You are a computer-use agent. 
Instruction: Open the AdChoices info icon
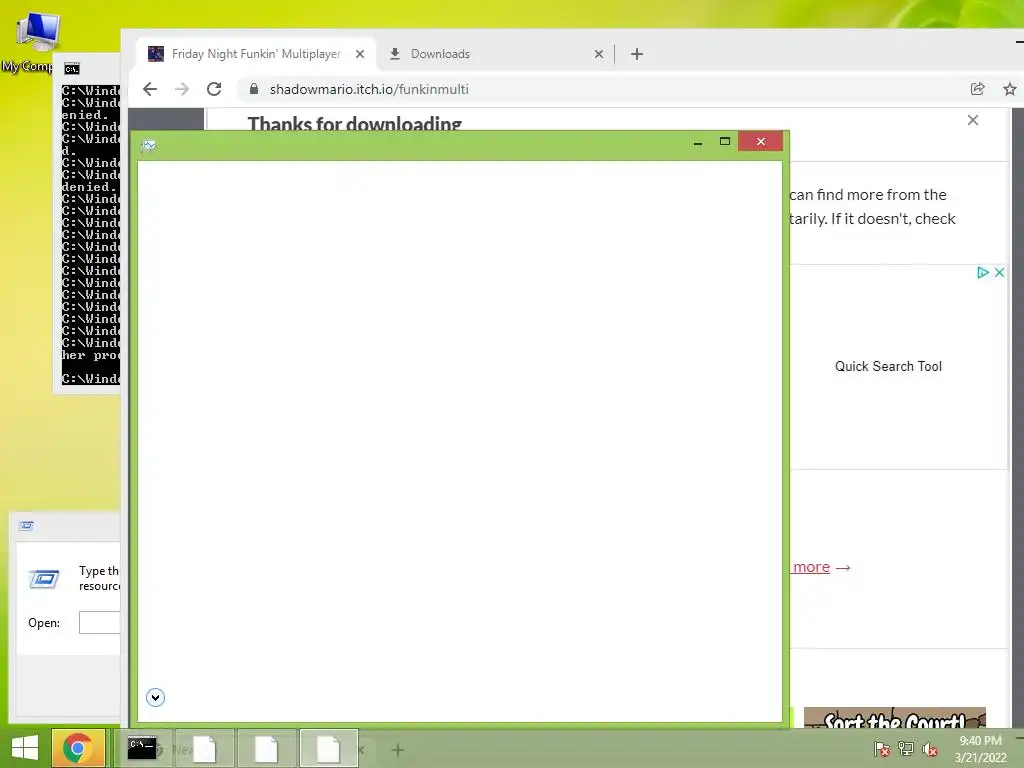pos(983,272)
